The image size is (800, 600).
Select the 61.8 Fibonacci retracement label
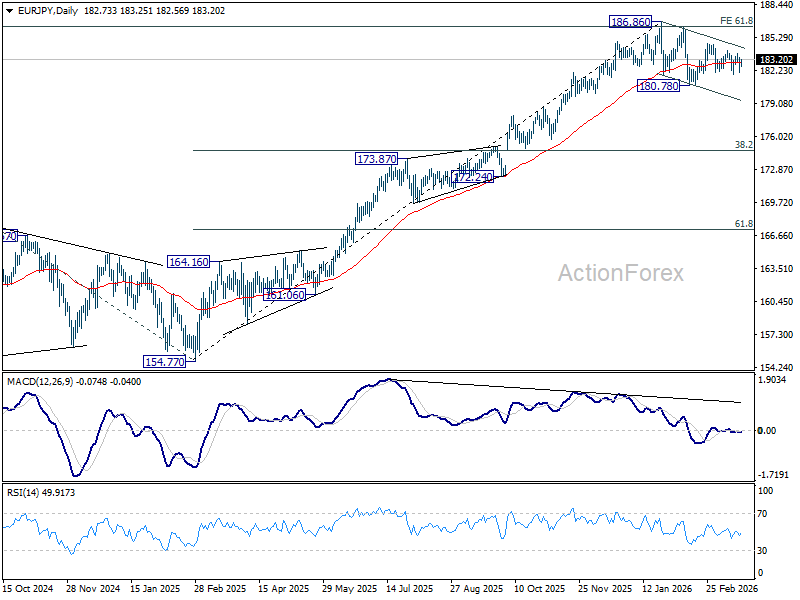click(x=744, y=224)
